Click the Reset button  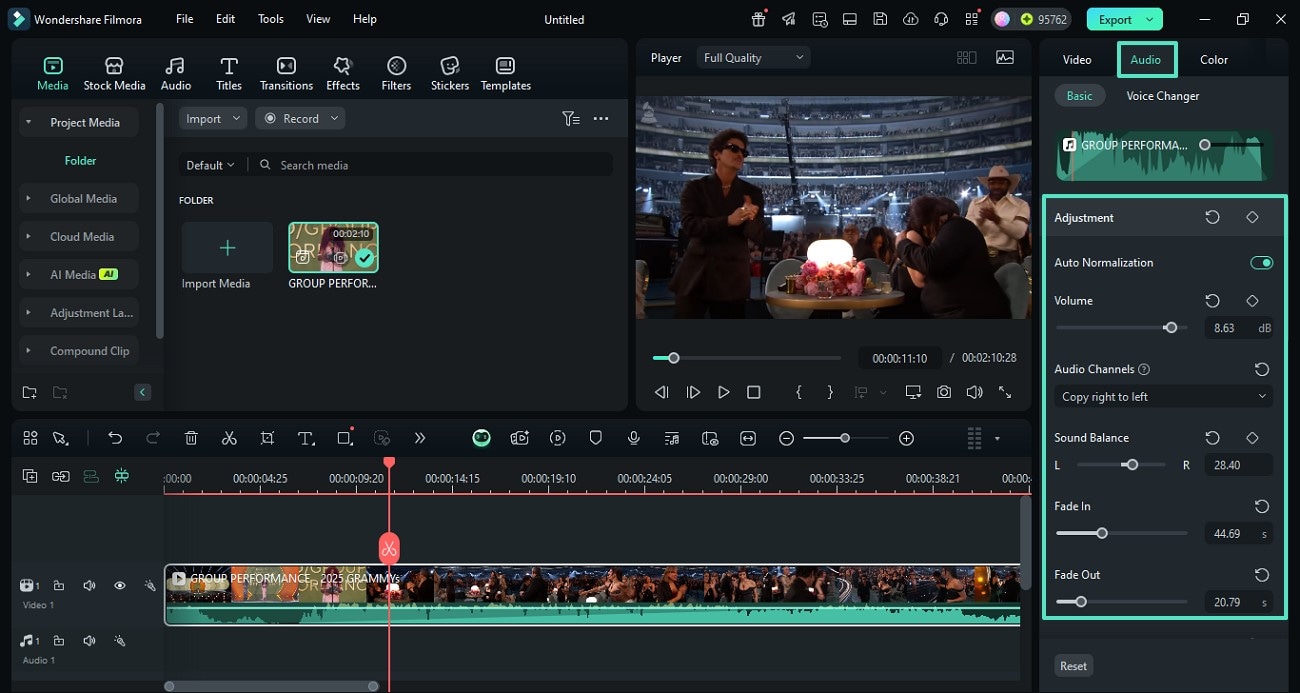point(1073,666)
